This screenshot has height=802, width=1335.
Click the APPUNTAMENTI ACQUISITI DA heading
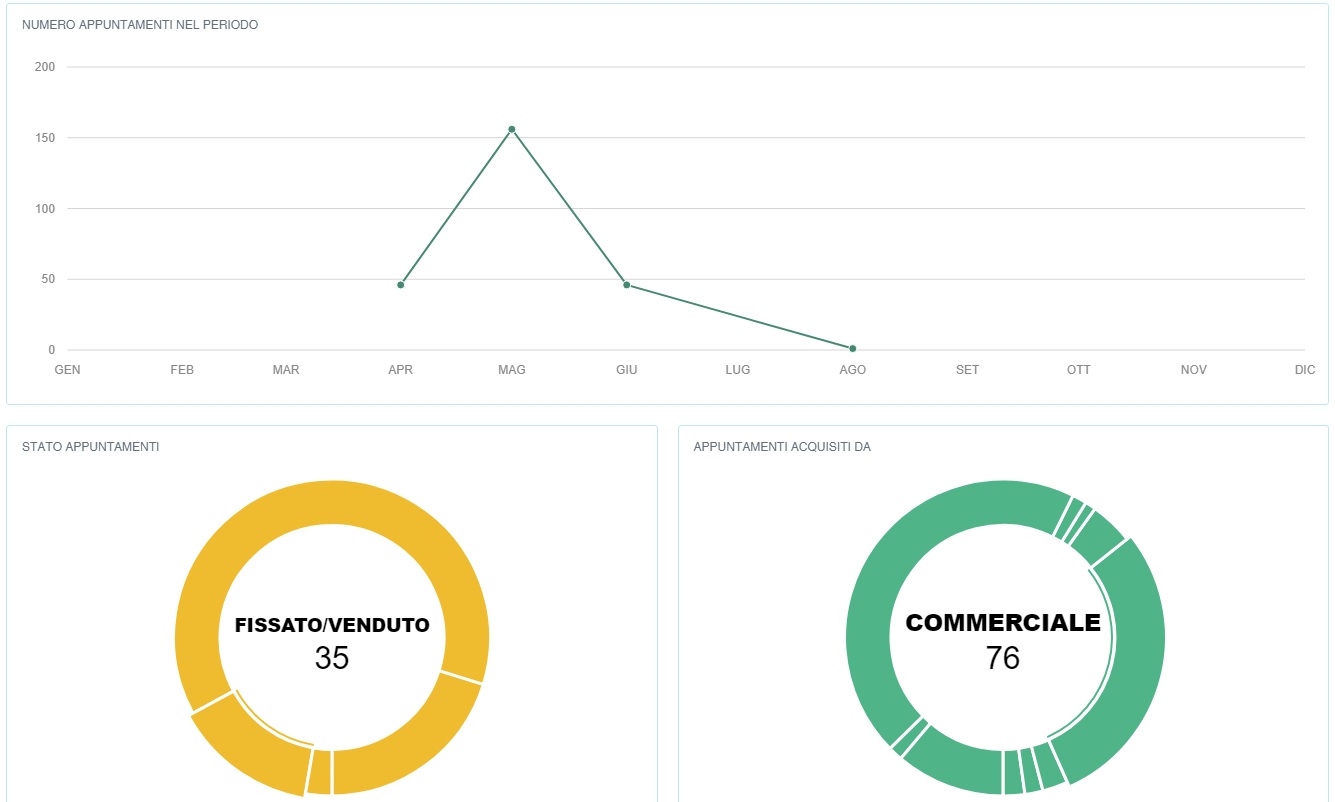(x=782, y=447)
